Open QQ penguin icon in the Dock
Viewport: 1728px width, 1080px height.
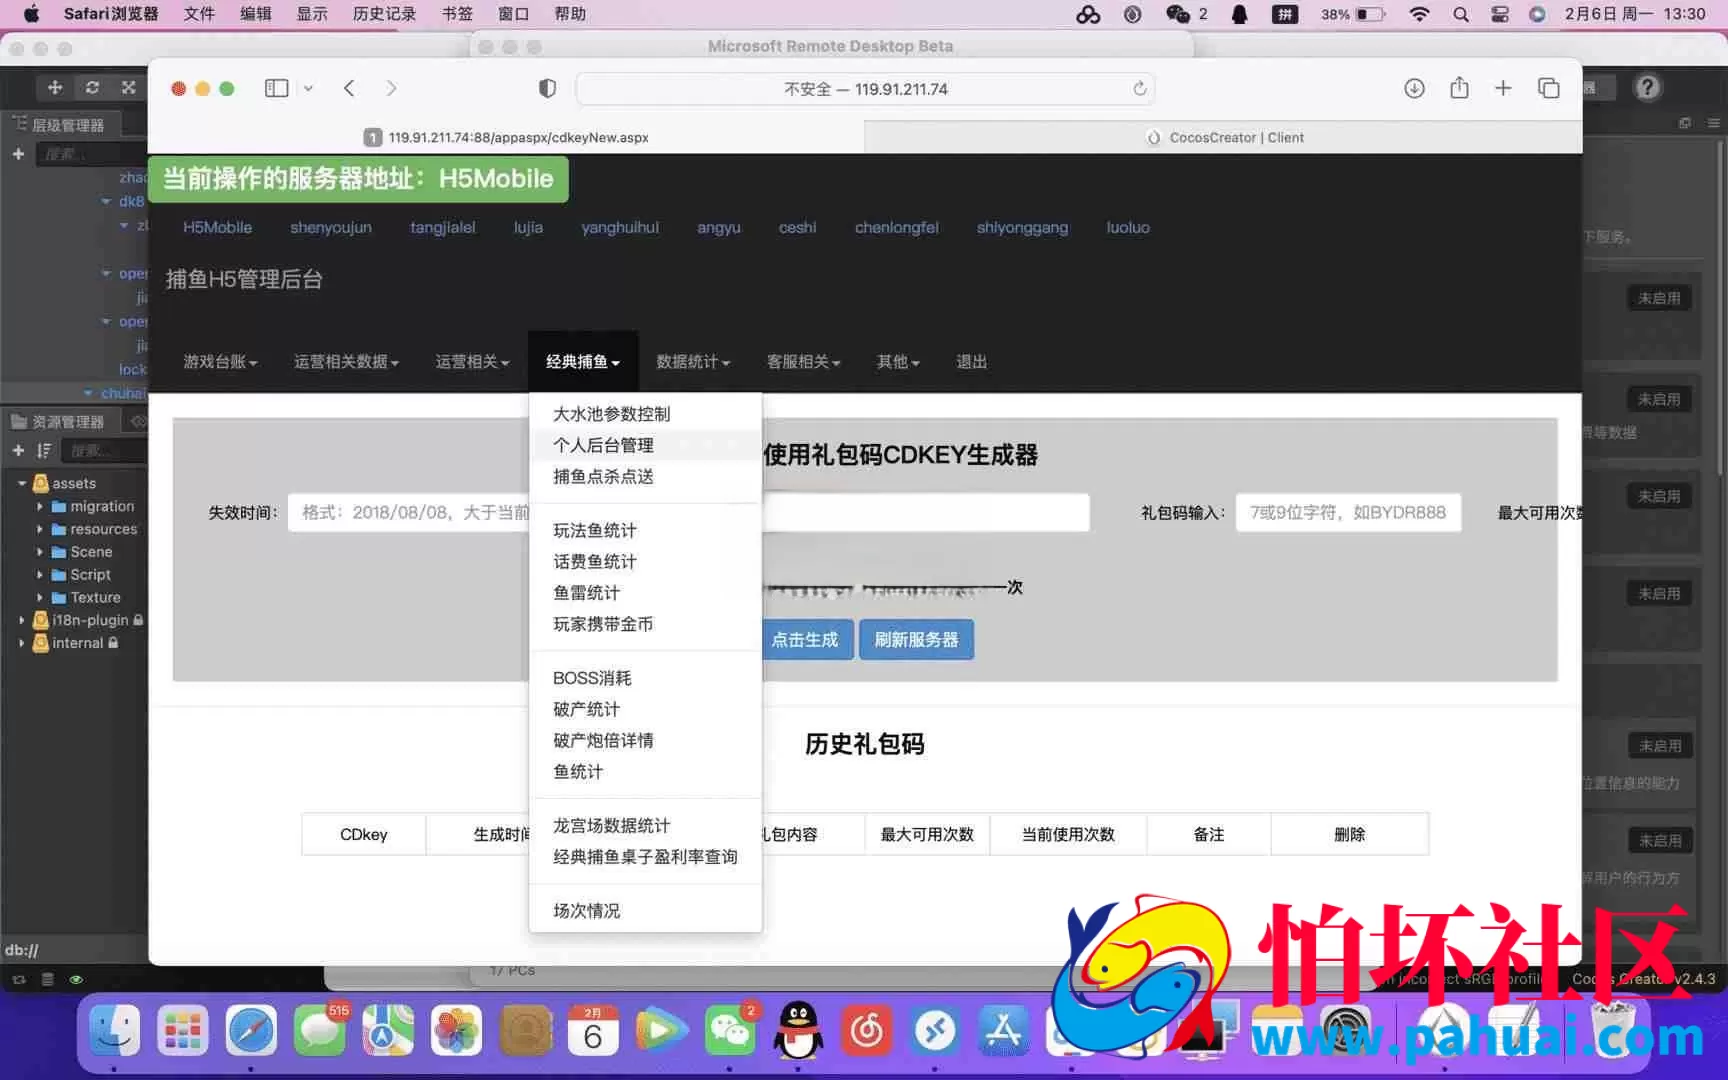(798, 1031)
